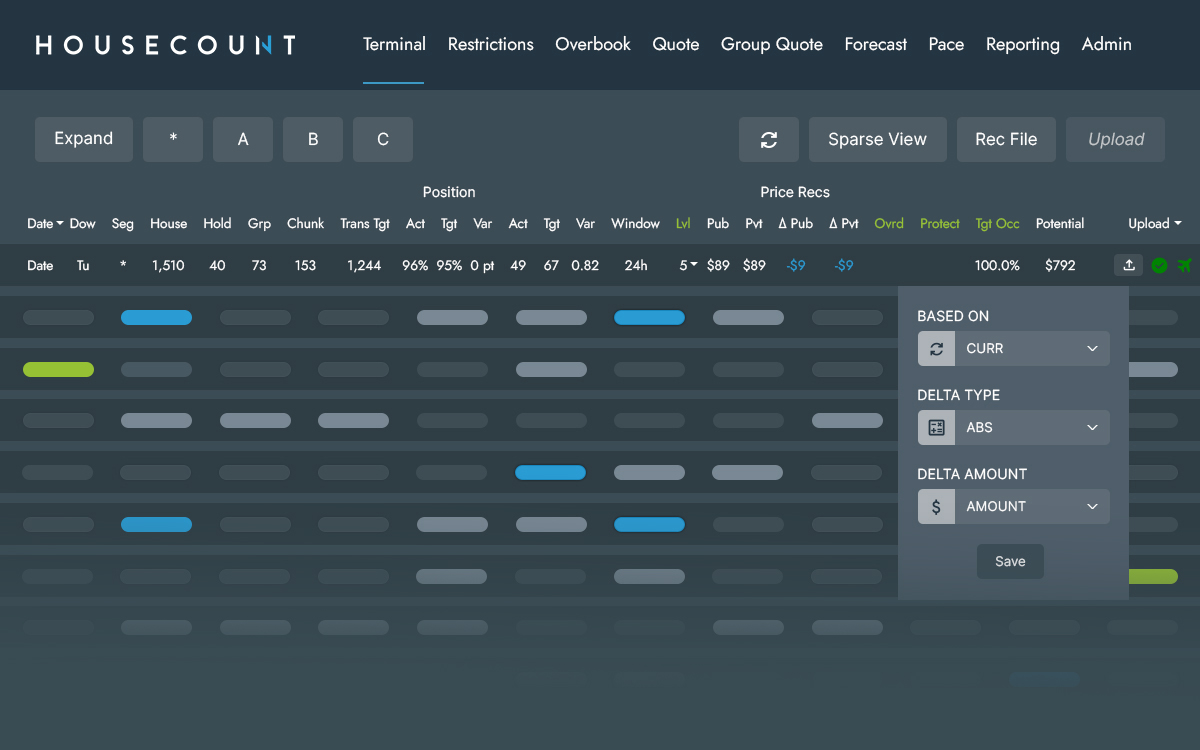
Task: Click the refresh icon beside CURR
Action: pyautogui.click(x=936, y=349)
